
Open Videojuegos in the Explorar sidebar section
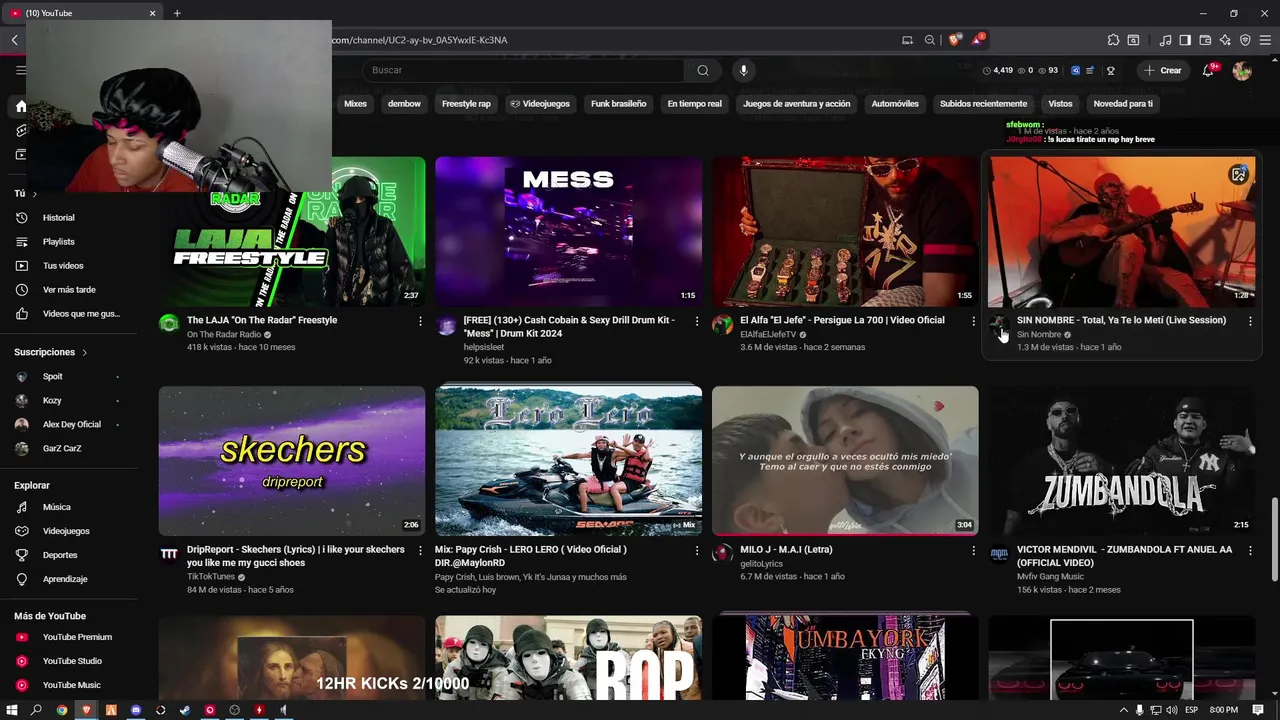pos(67,531)
